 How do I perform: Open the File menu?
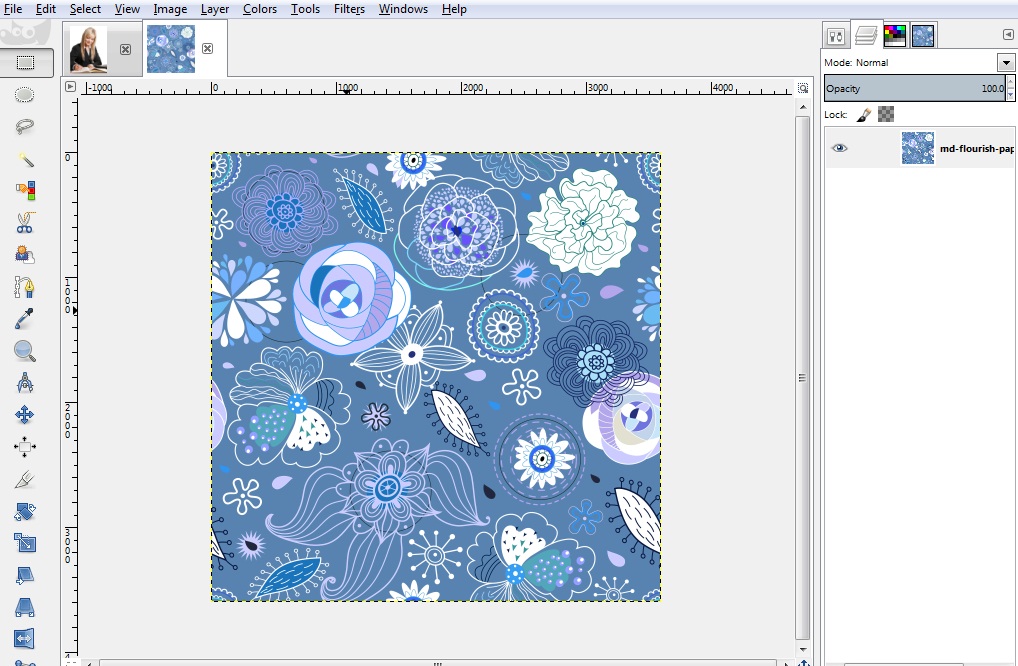13,9
